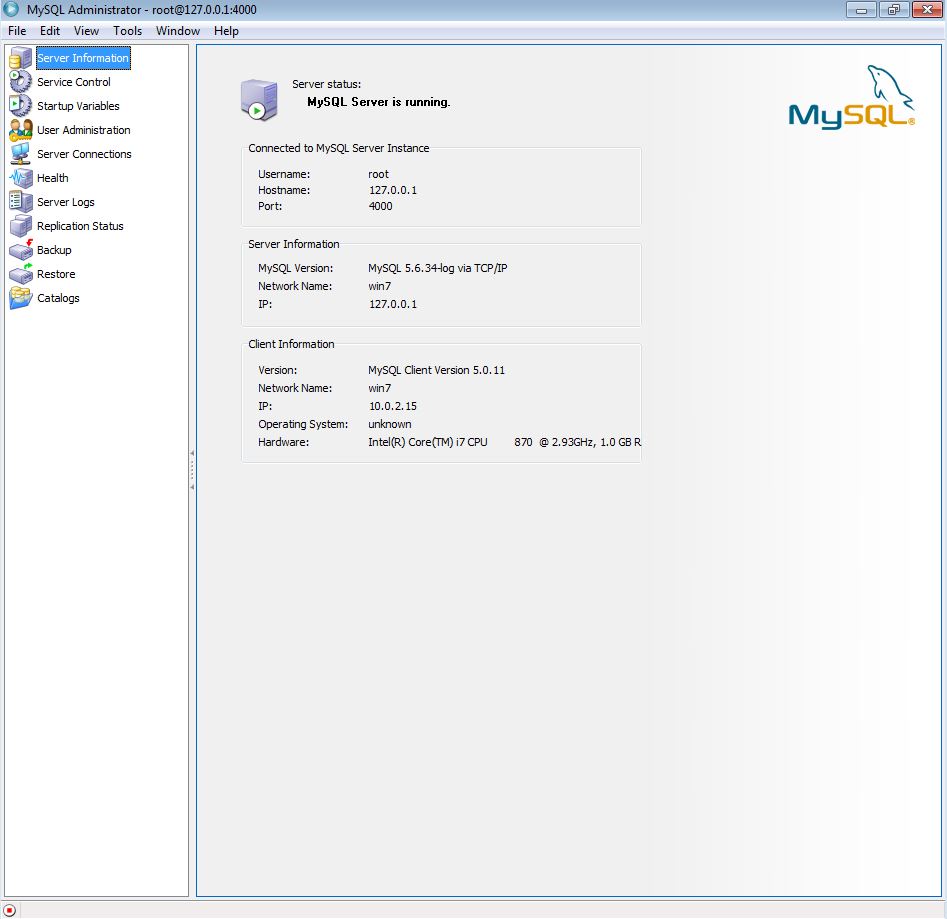
Task: Close the MySQL Administrator window
Action: tap(927, 10)
